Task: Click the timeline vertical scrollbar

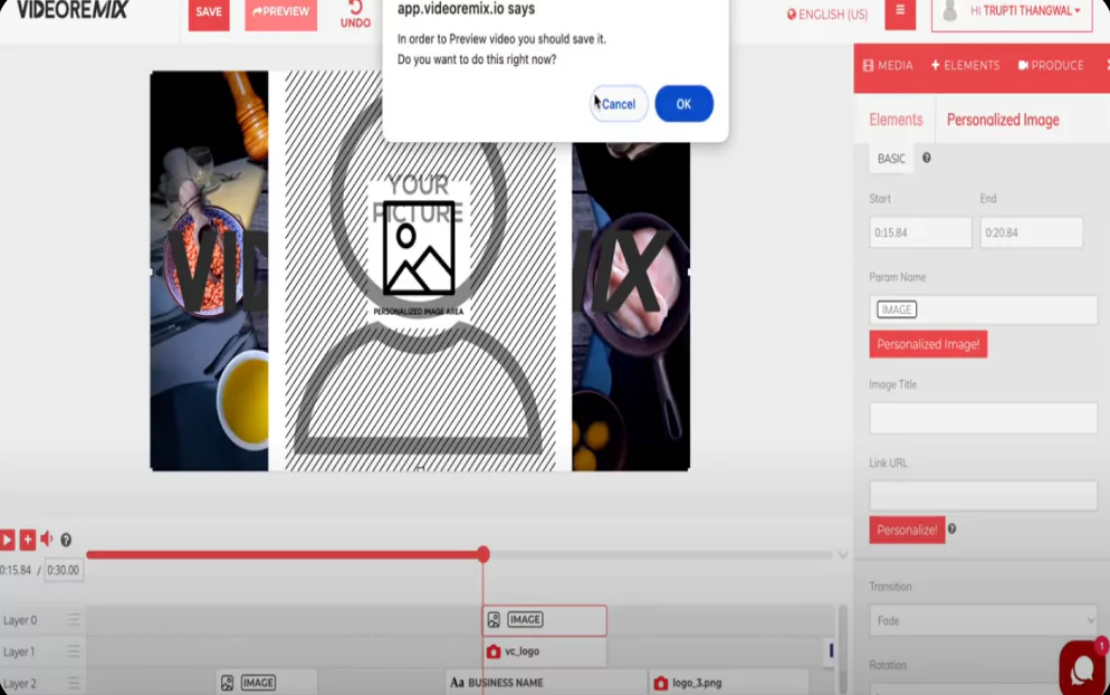Action: tap(842, 648)
